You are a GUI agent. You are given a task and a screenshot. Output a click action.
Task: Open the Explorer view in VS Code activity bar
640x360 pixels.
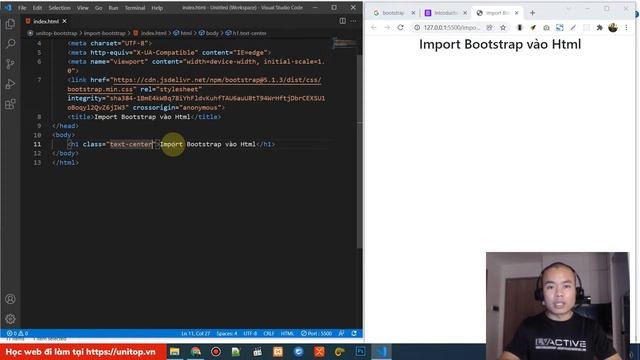[x=10, y=24]
